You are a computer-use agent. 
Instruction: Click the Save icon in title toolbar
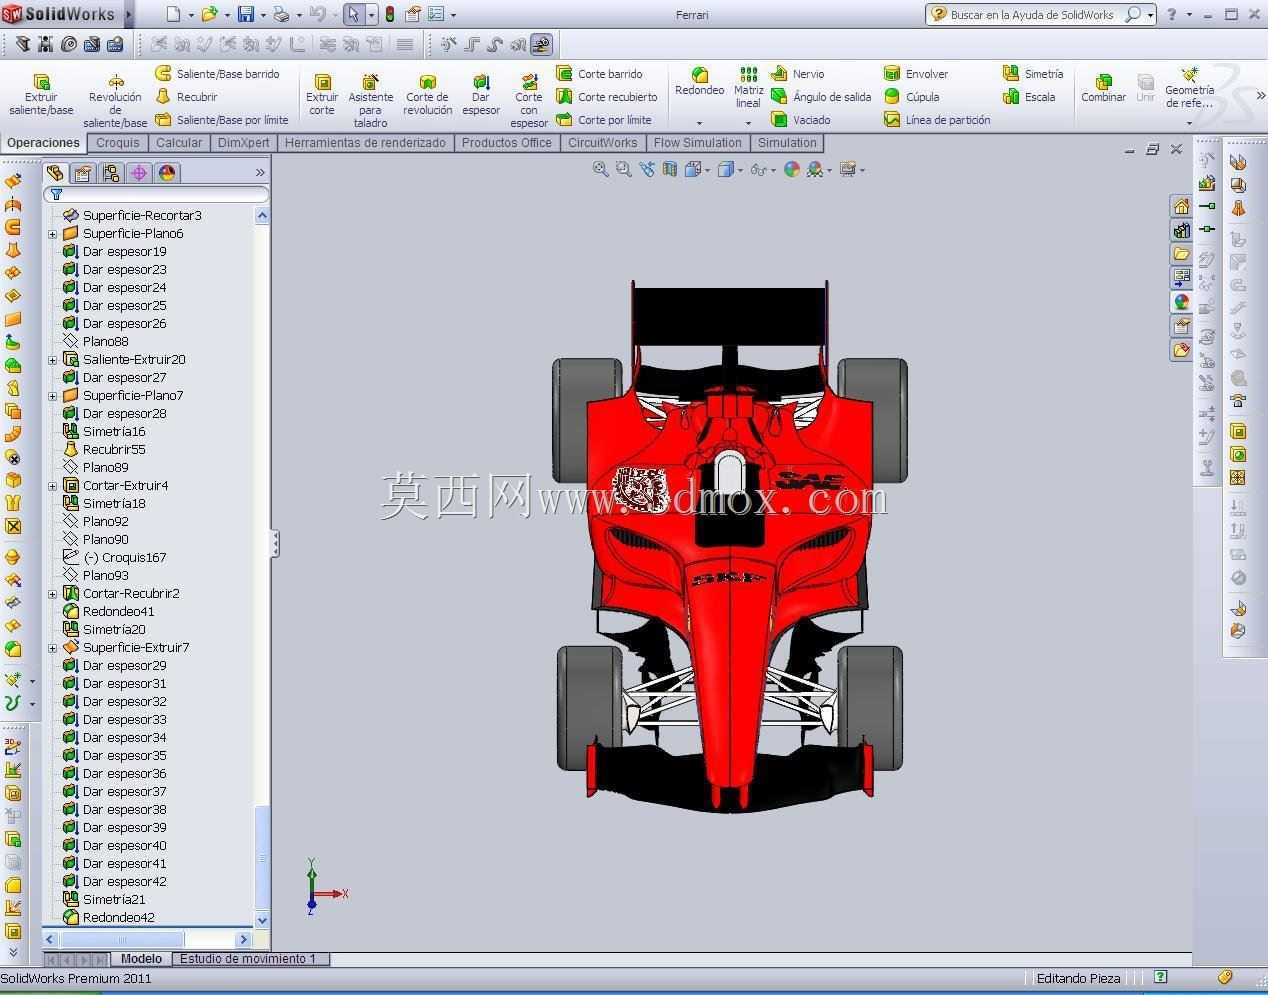point(245,14)
